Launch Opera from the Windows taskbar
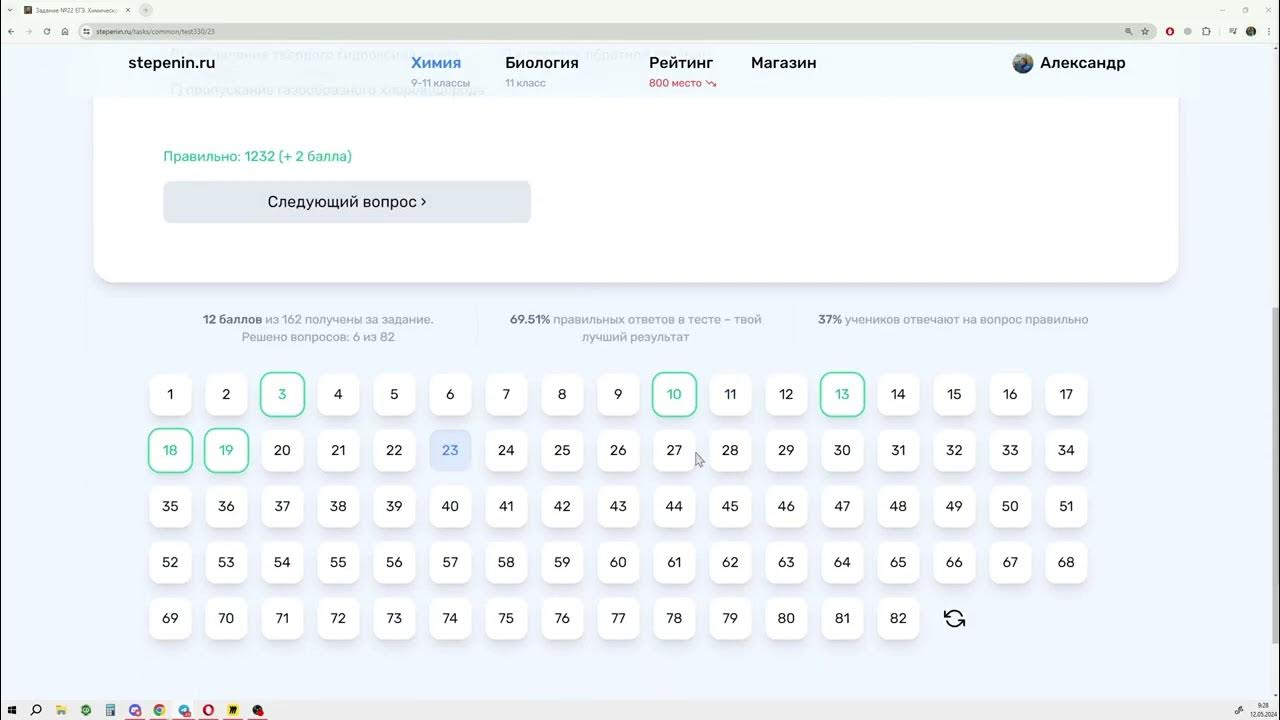The height and width of the screenshot is (720, 1280). [x=208, y=710]
